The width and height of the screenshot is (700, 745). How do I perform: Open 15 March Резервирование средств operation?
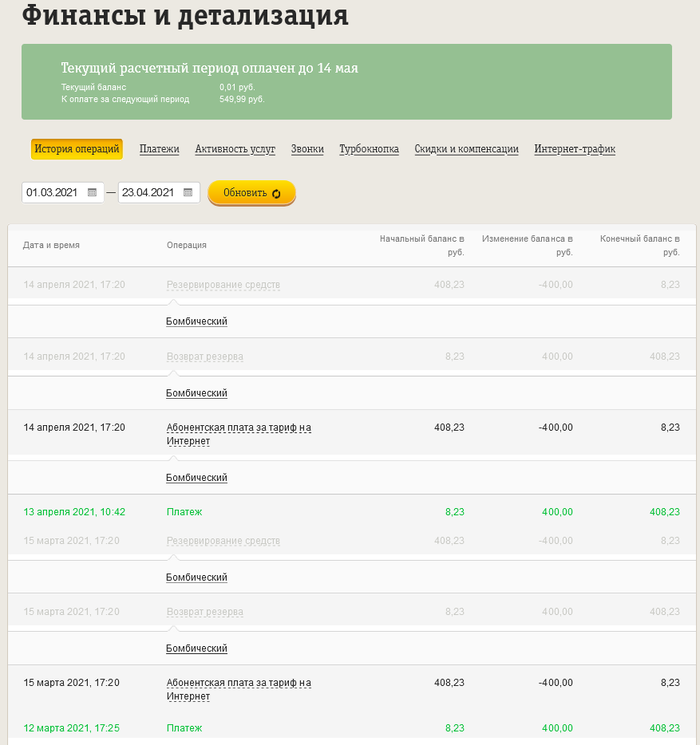(x=223, y=541)
